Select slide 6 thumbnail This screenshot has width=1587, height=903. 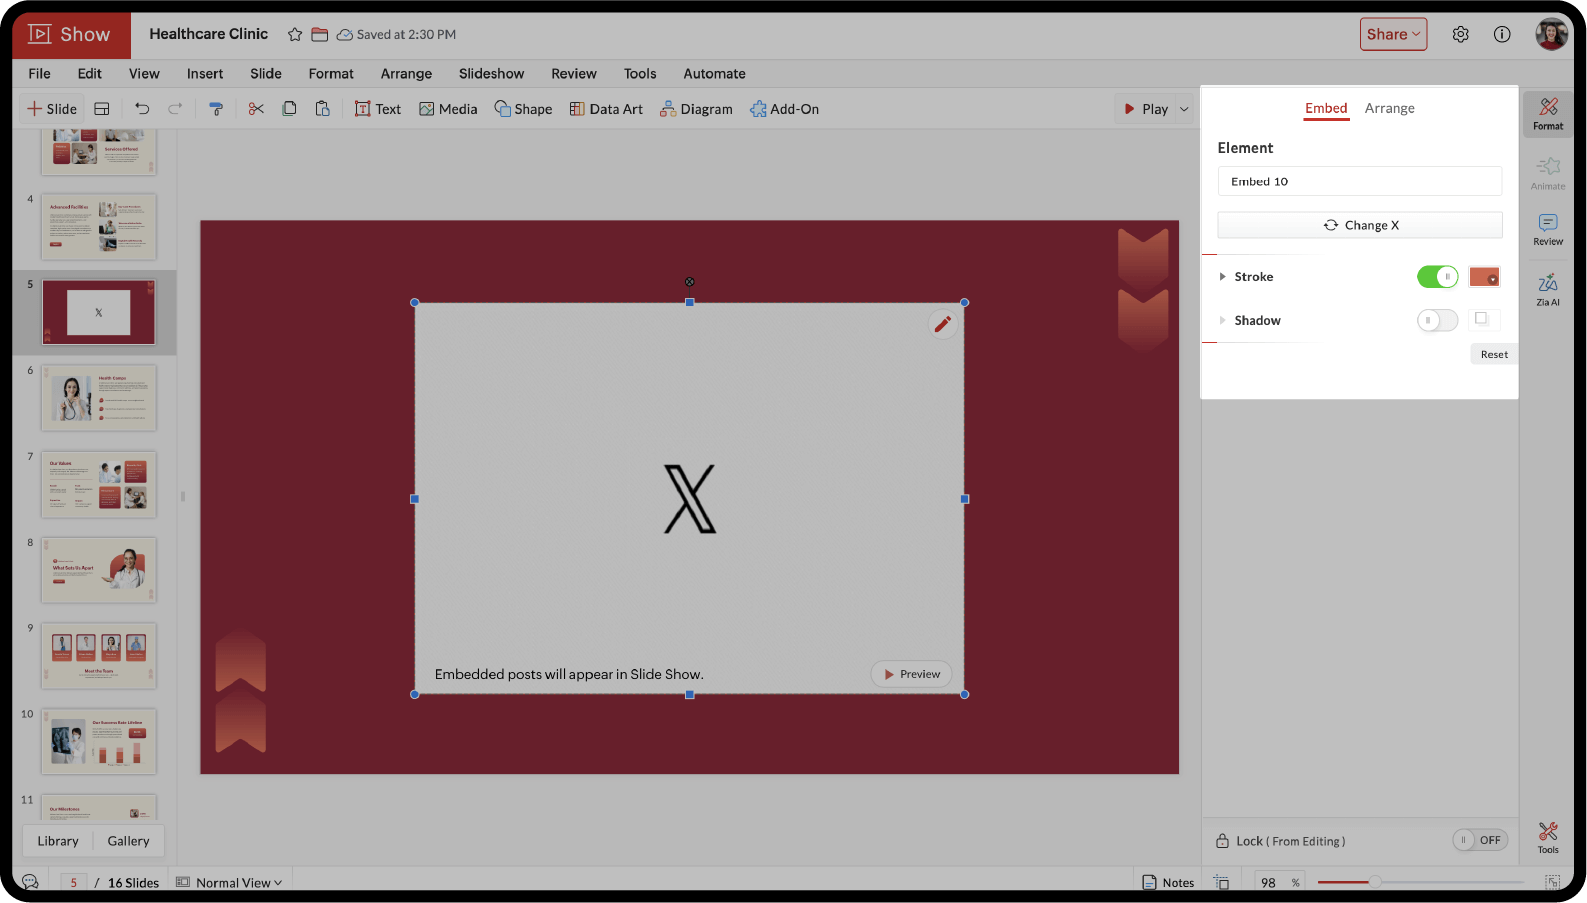99,398
